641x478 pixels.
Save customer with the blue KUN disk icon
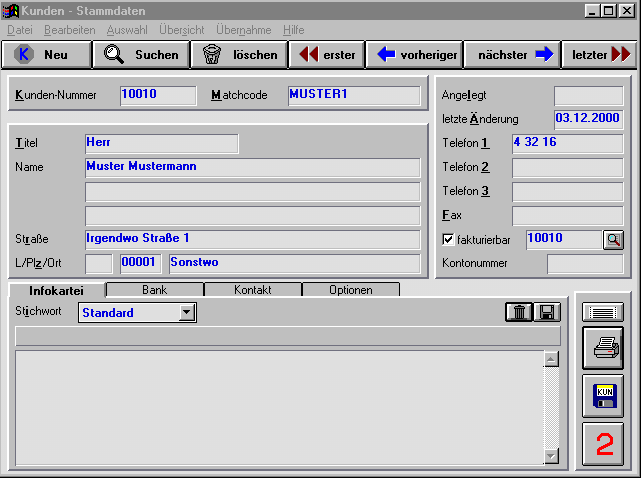(603, 395)
